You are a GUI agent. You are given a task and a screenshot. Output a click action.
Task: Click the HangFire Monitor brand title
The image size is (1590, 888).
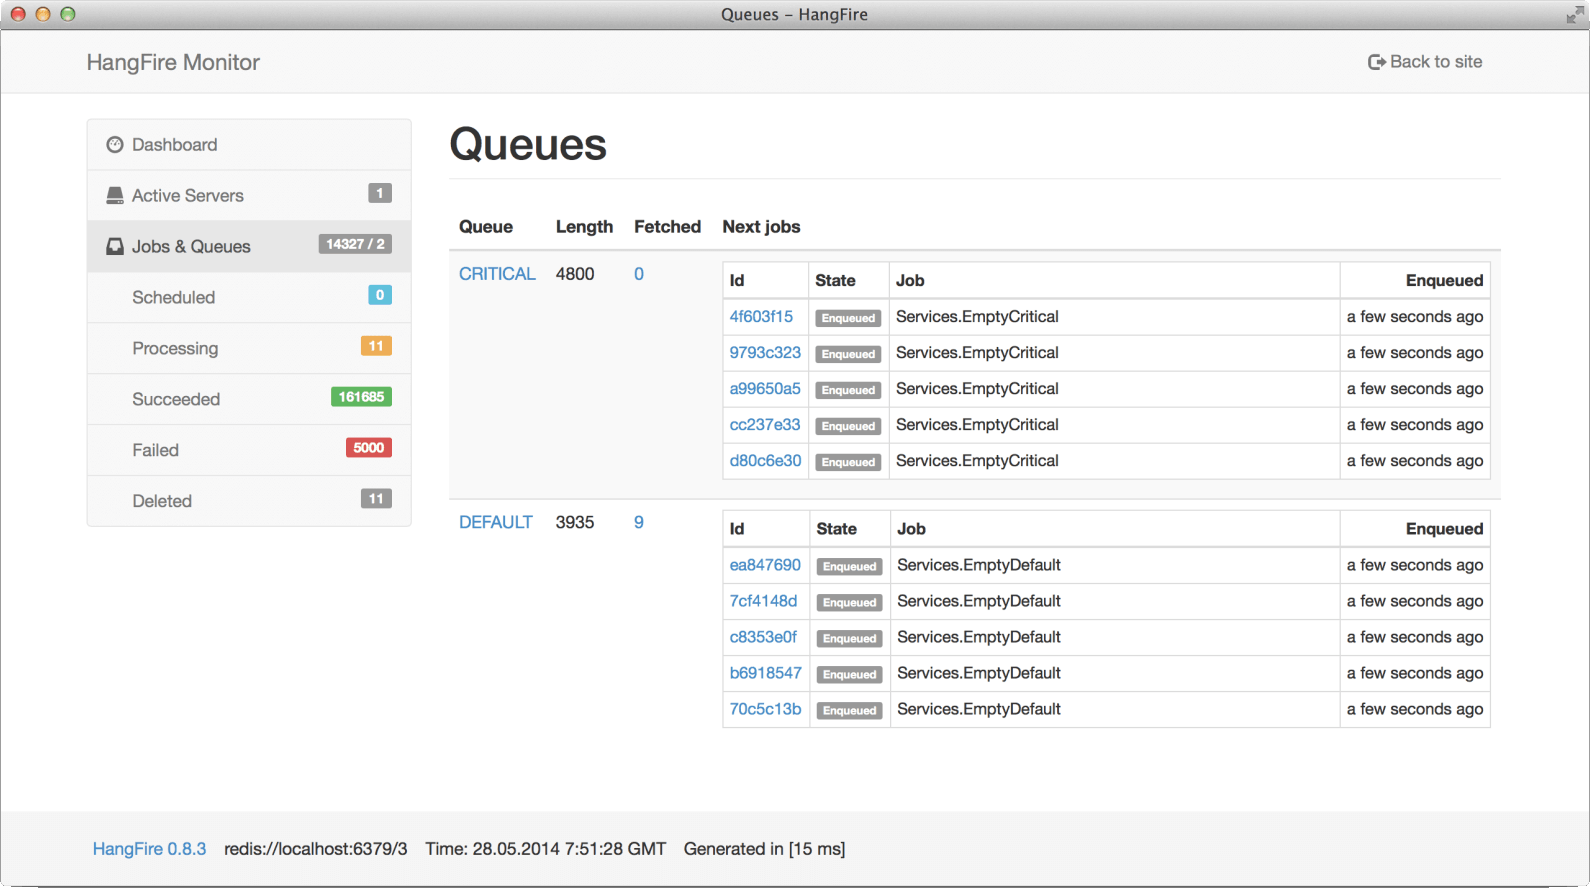click(173, 63)
